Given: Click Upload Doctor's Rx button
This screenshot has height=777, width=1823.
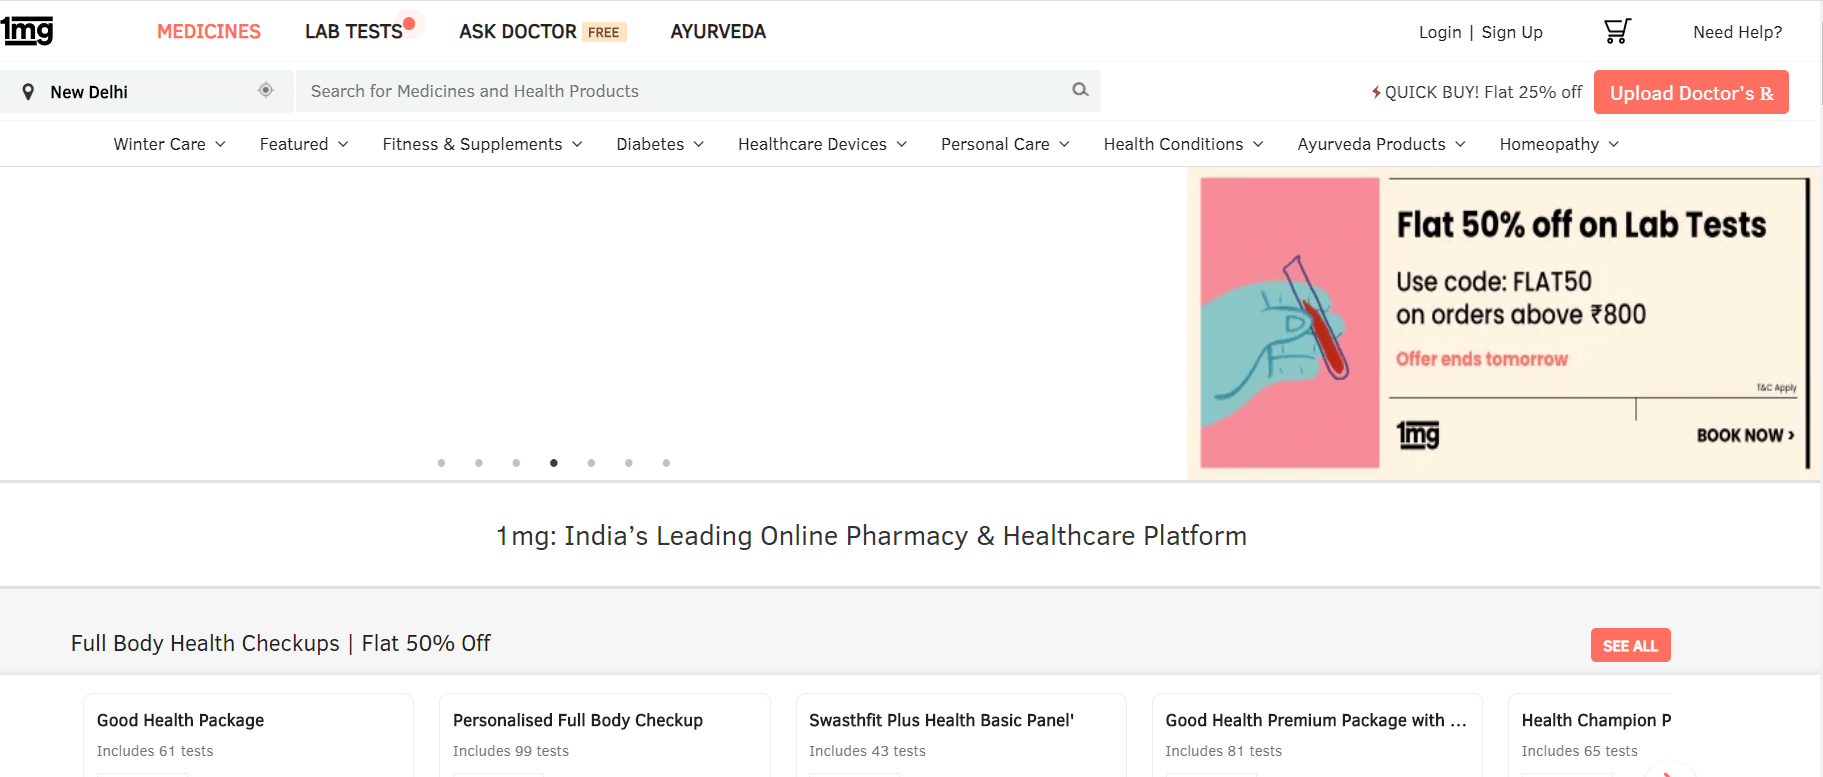Looking at the screenshot, I should [1691, 92].
